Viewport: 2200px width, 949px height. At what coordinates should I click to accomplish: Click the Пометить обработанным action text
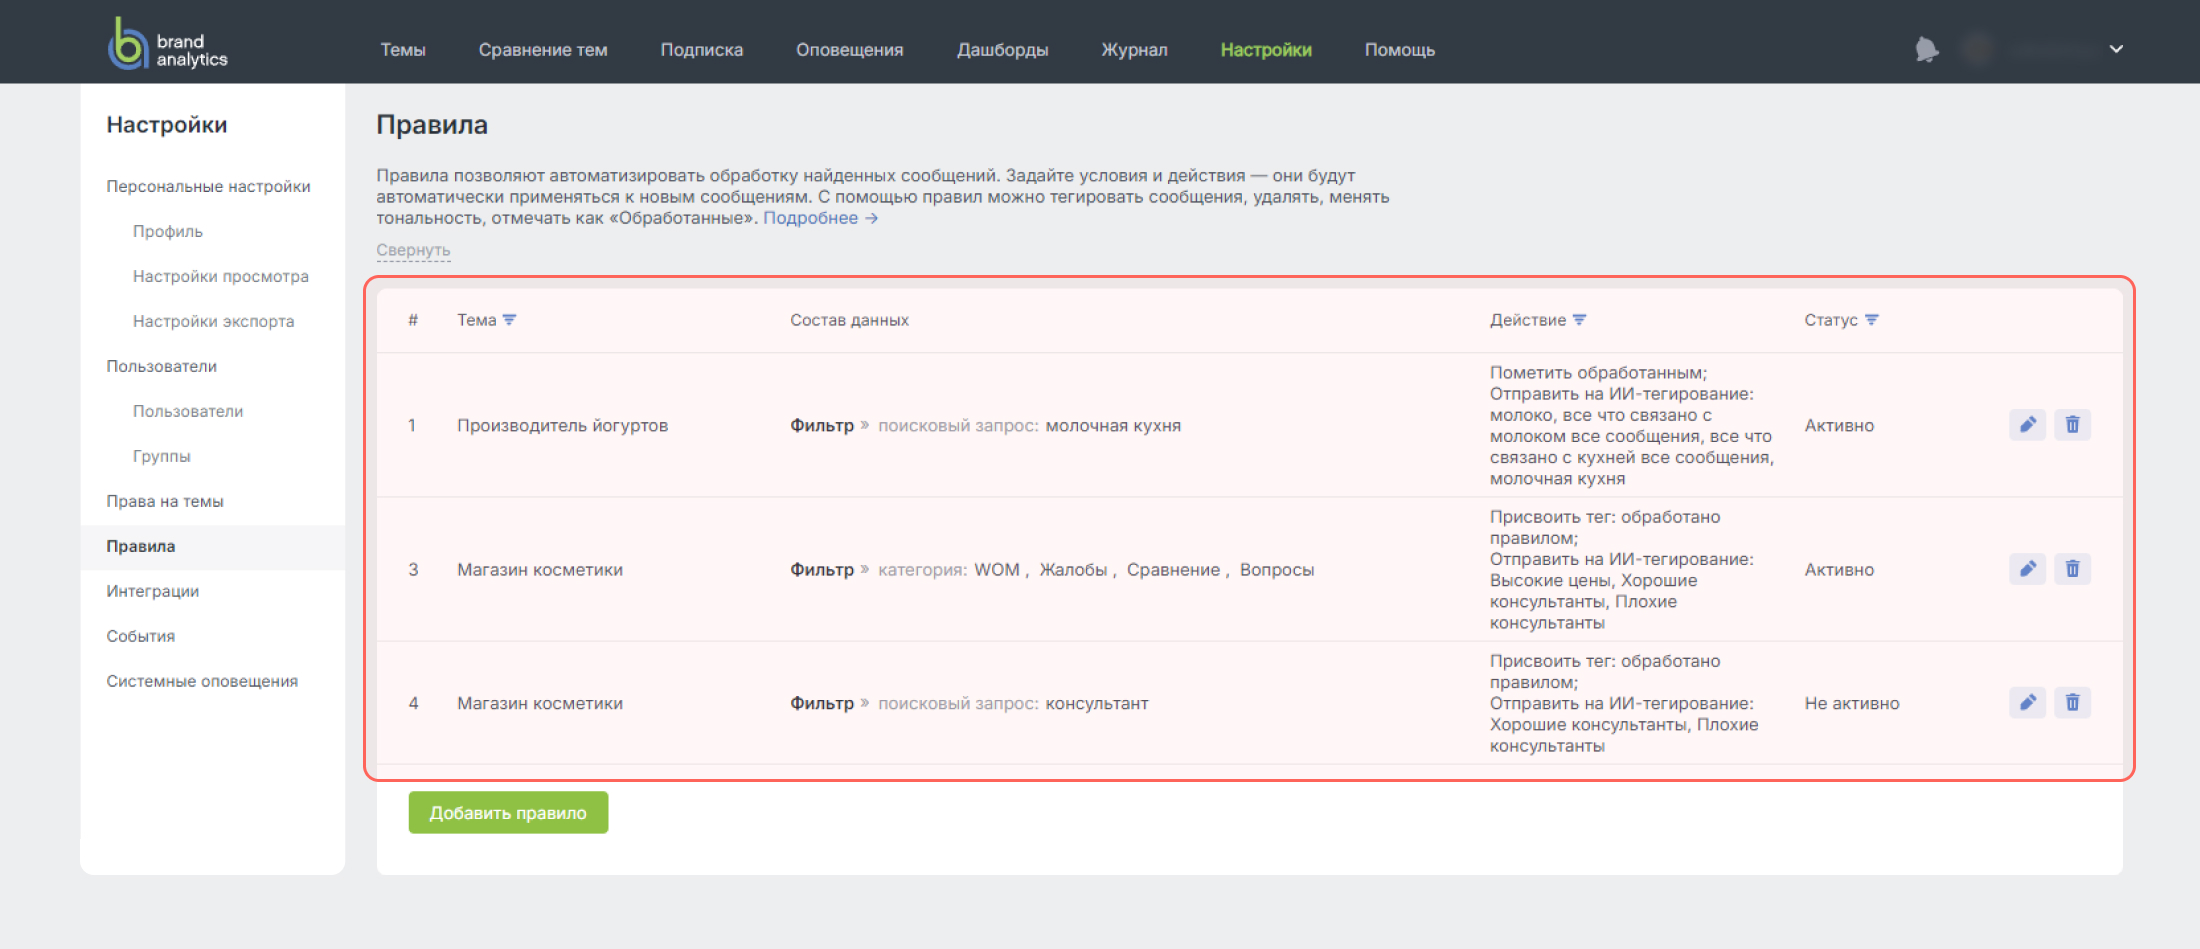pyautogui.click(x=1598, y=372)
